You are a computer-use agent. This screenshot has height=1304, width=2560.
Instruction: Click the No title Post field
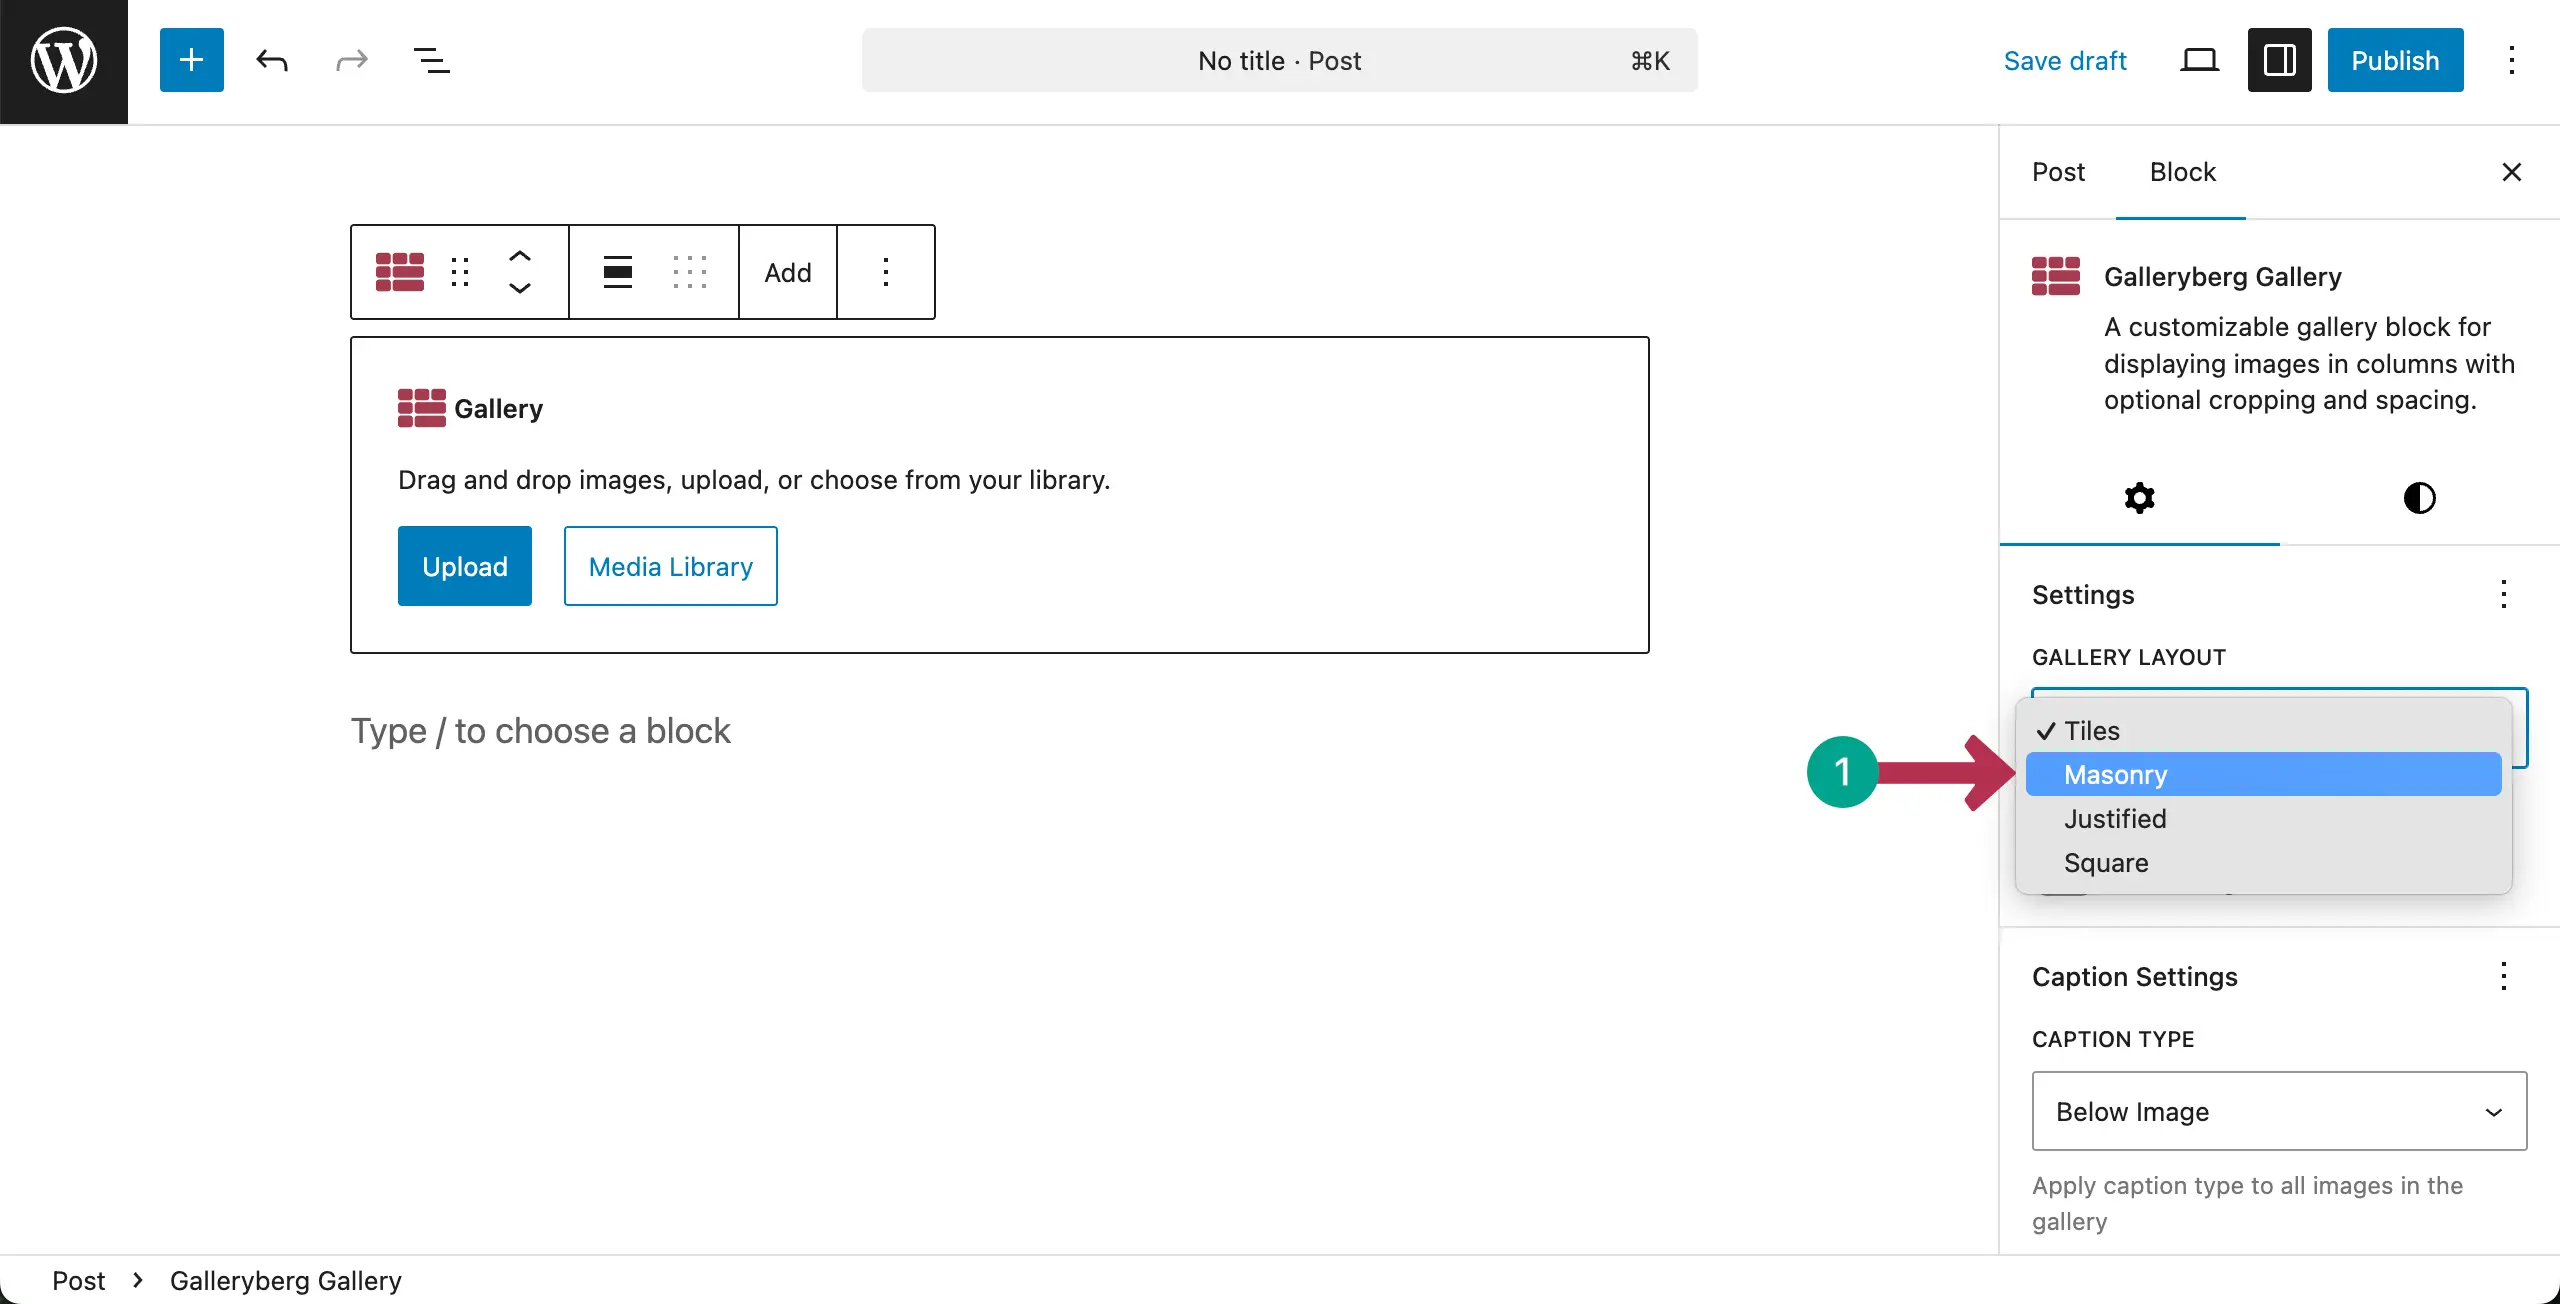click(1280, 60)
